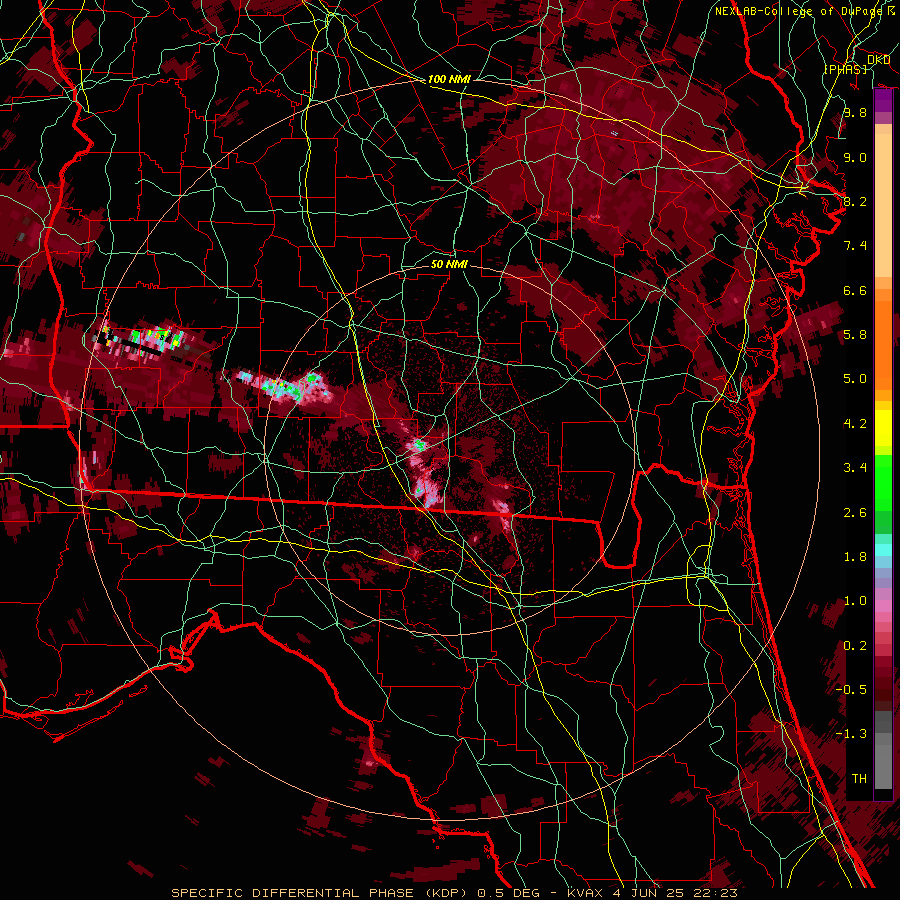900x900 pixels.
Task: Click the [PHAS] unit label
Action: (845, 69)
